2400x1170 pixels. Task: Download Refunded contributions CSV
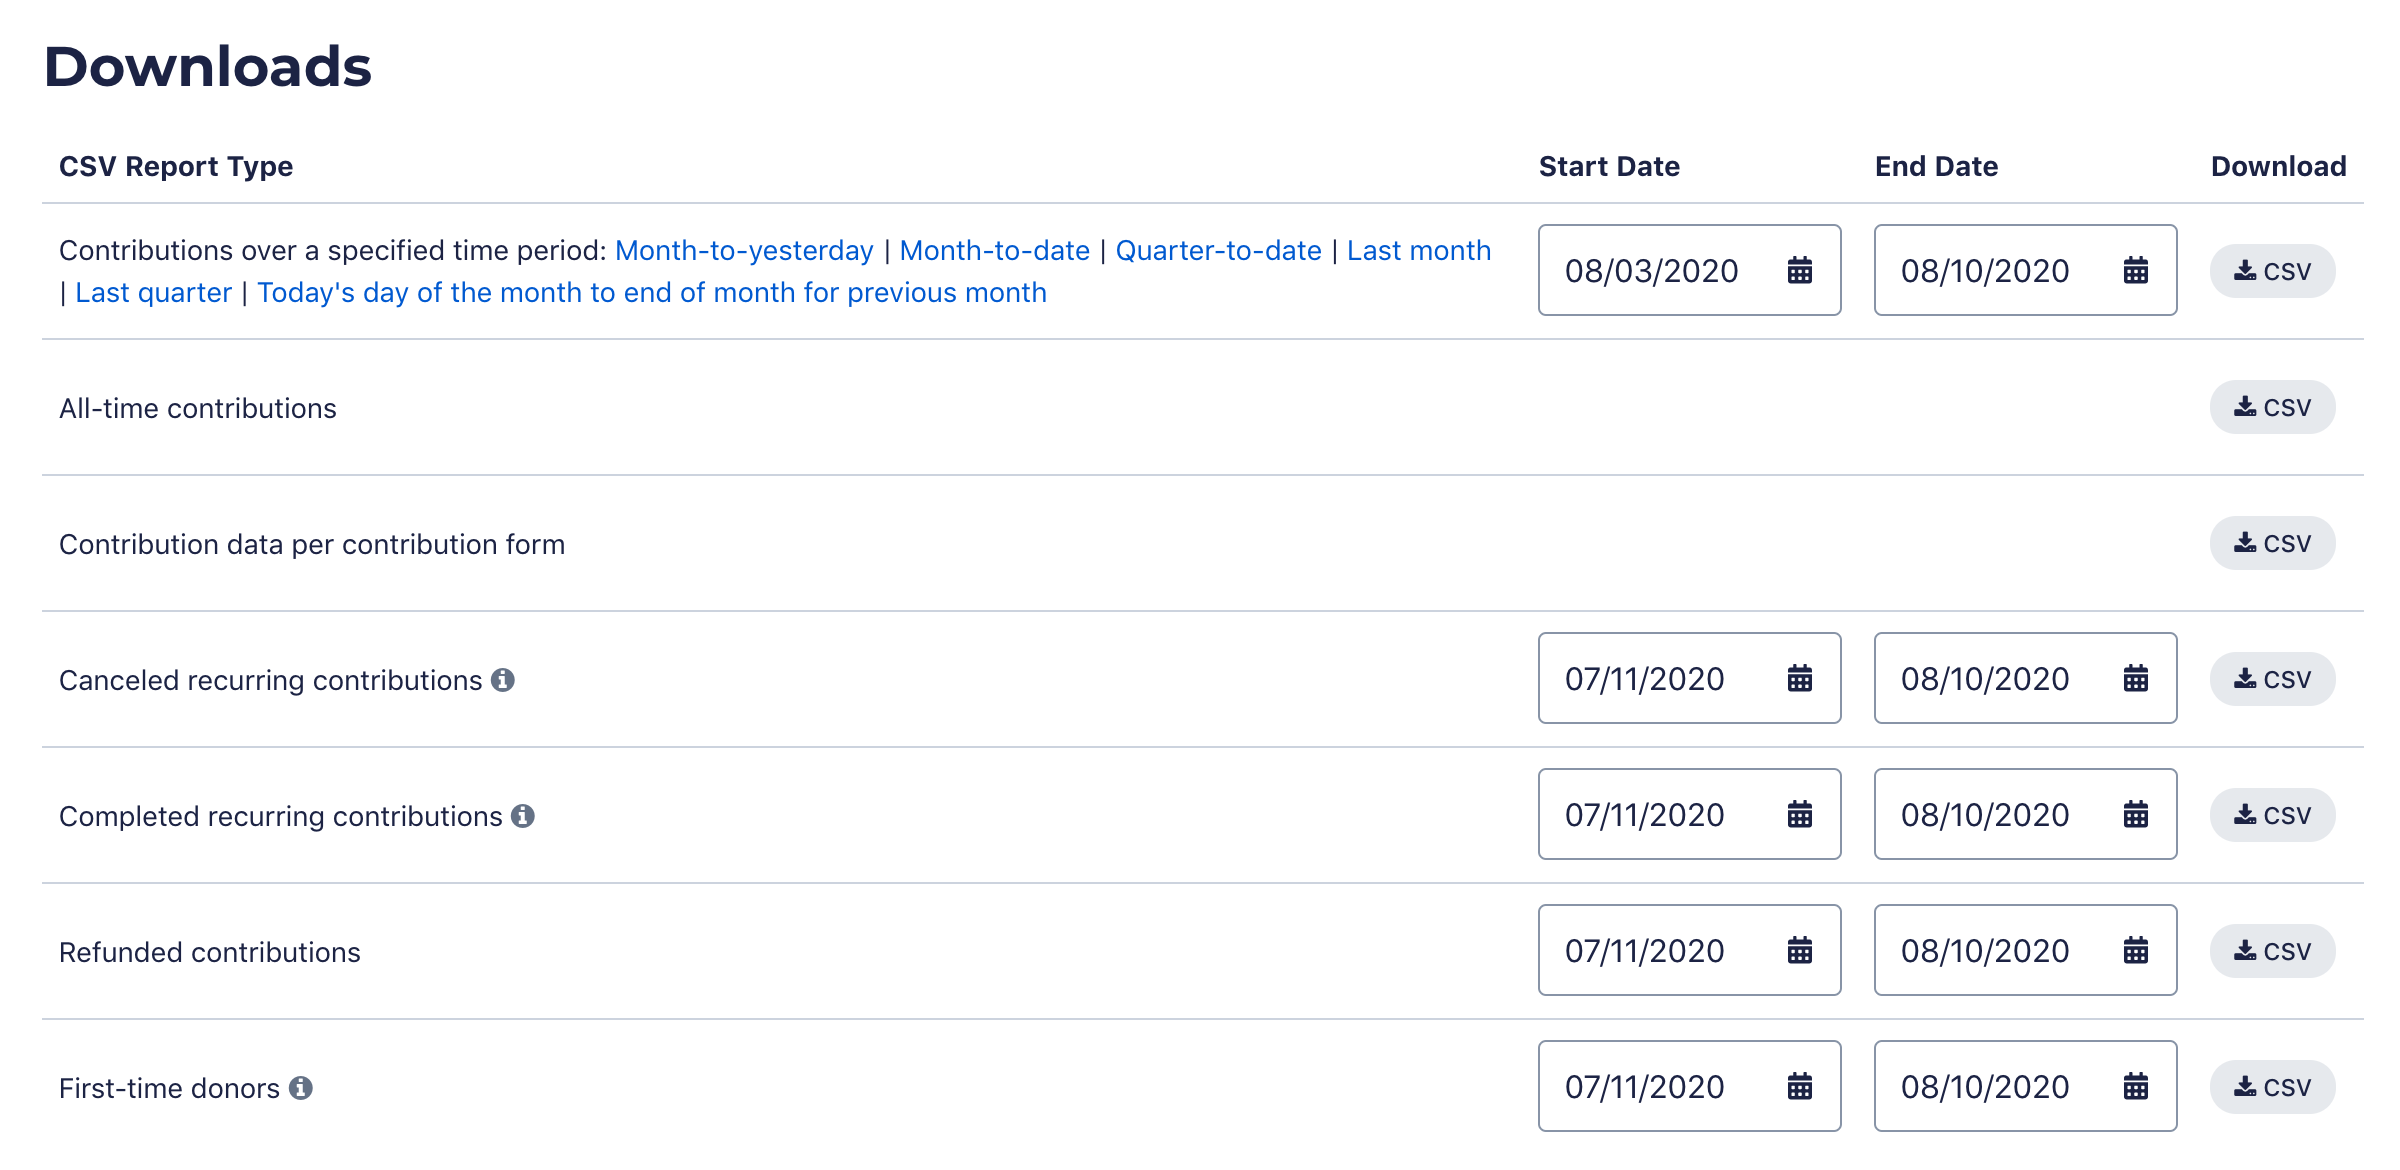tap(2272, 951)
